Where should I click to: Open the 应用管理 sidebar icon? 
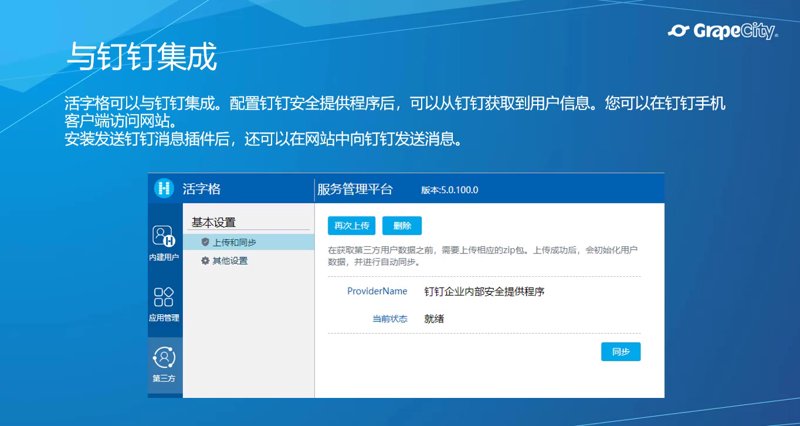(164, 304)
